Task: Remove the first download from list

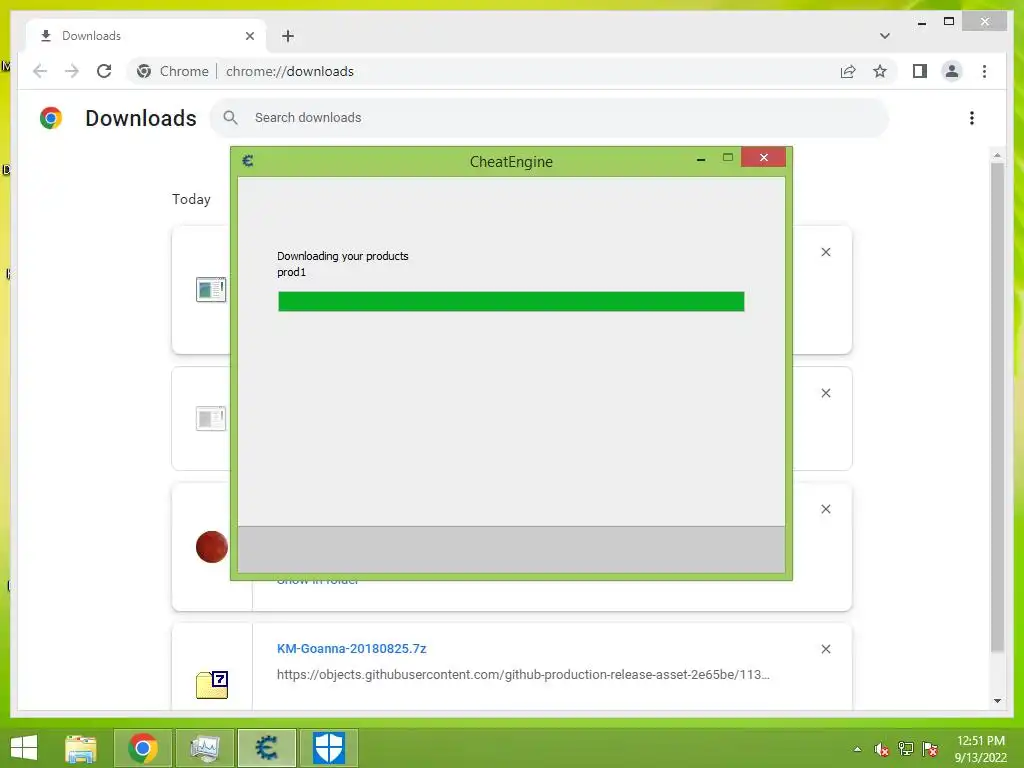Action: click(x=825, y=252)
